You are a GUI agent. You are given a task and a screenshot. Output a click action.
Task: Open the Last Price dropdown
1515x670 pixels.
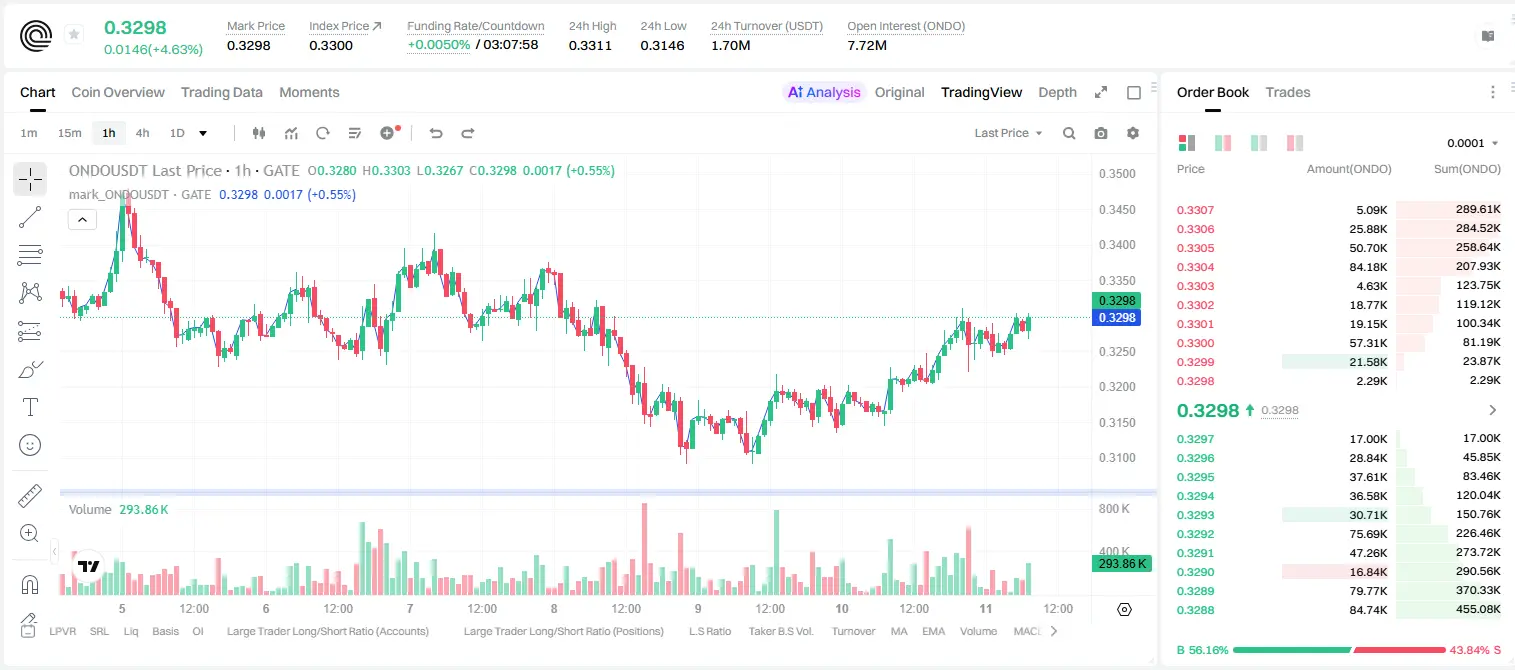[1008, 133]
